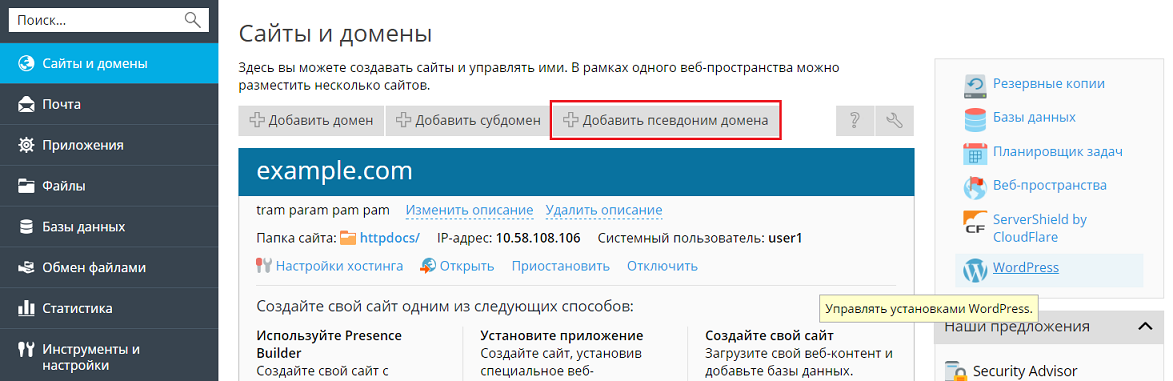Click the Security Advisor lock icon
This screenshot has width=1173, height=381.
pos(955,372)
